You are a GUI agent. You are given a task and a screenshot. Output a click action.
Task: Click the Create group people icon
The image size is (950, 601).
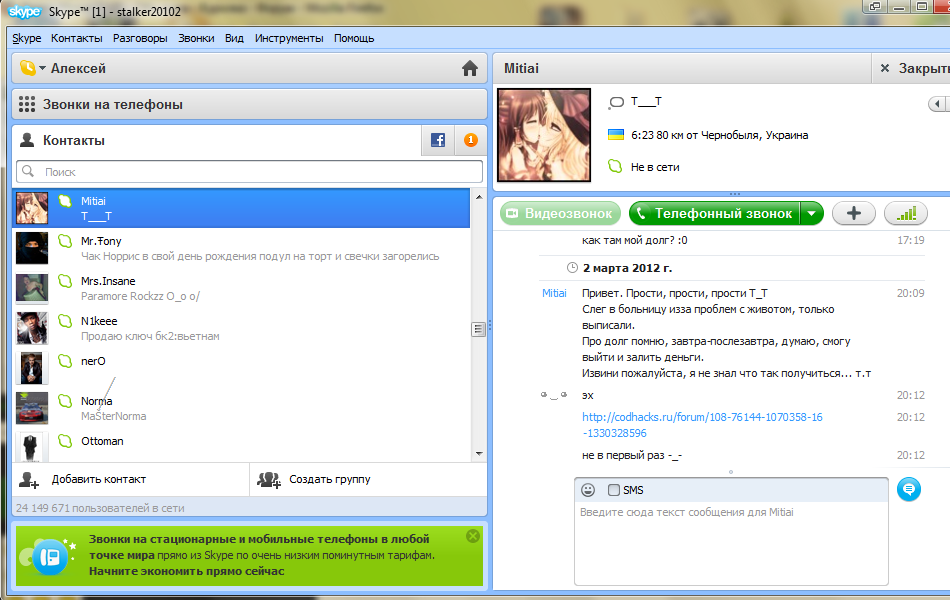(268, 479)
